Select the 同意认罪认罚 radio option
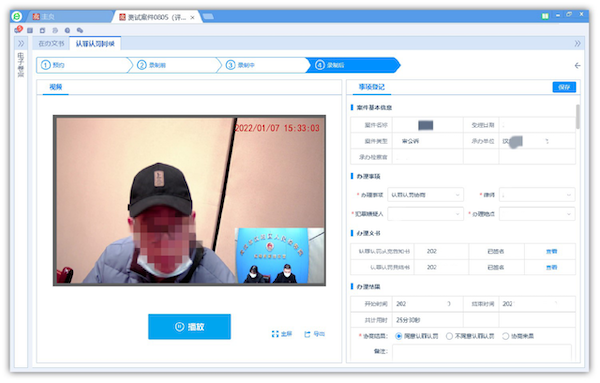The image size is (600, 383). (x=398, y=336)
